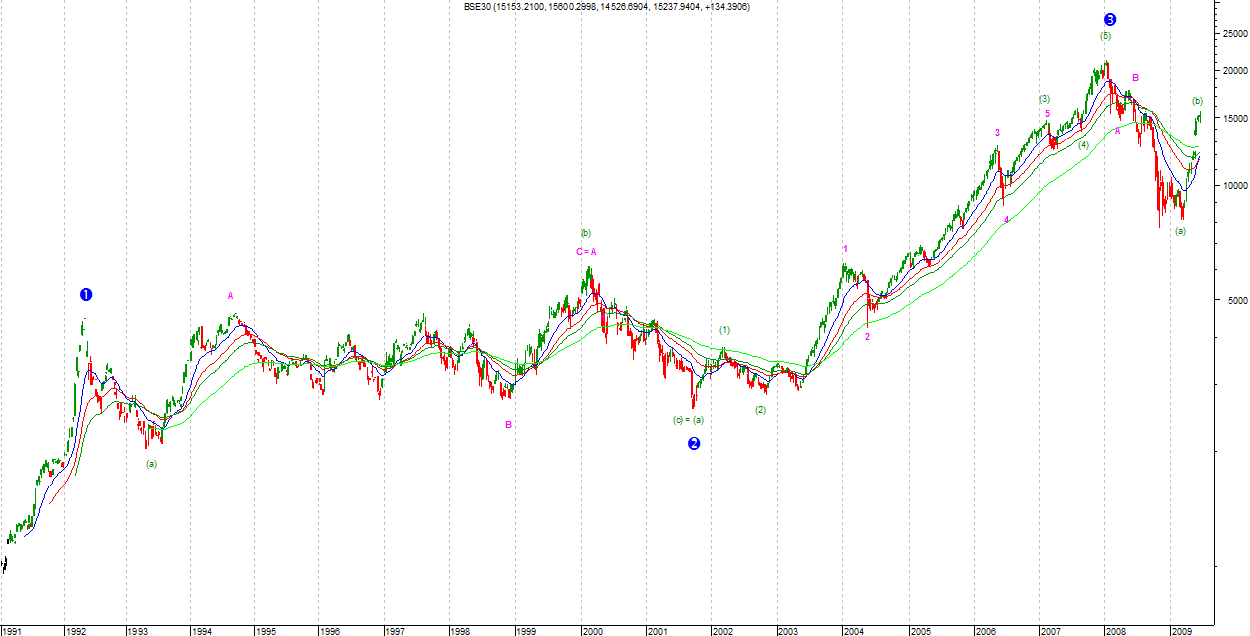Pick the green '(1)' wave label

724,330
